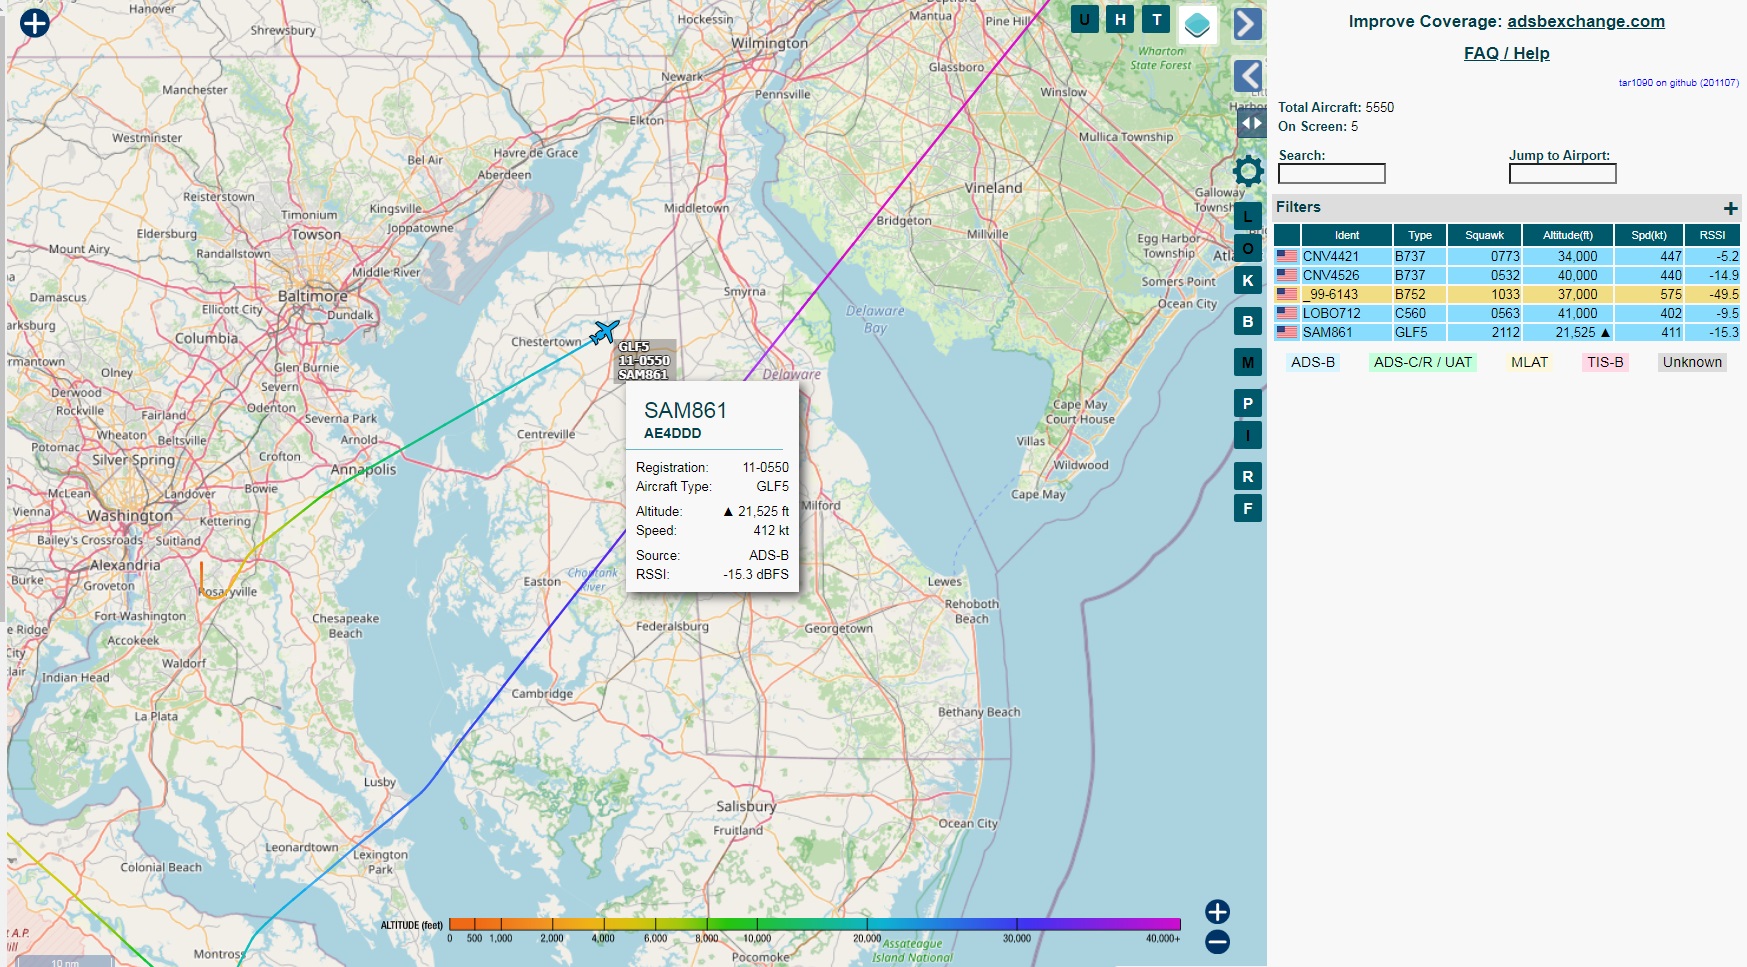Open settings with the gear icon

1248,171
